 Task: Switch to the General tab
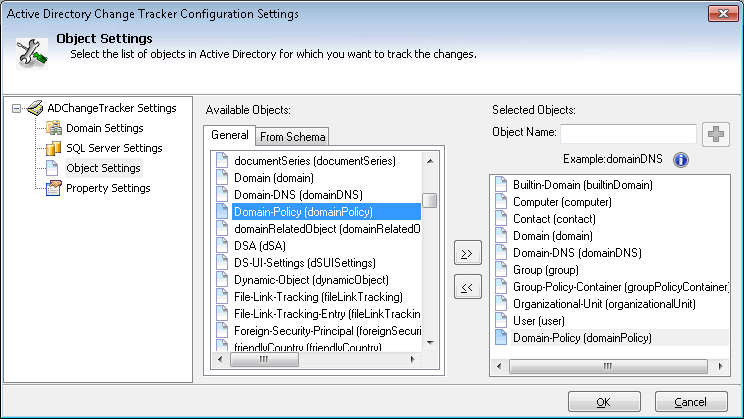pos(230,135)
